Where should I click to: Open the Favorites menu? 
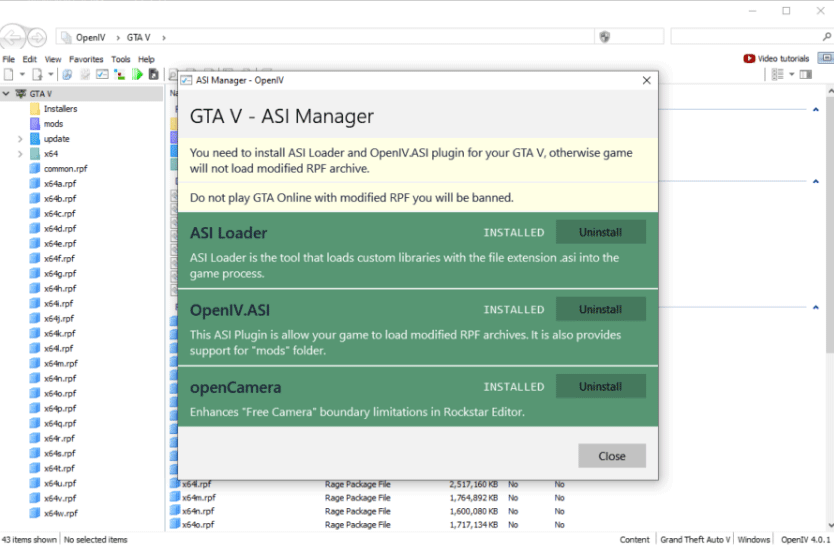pyautogui.click(x=86, y=59)
